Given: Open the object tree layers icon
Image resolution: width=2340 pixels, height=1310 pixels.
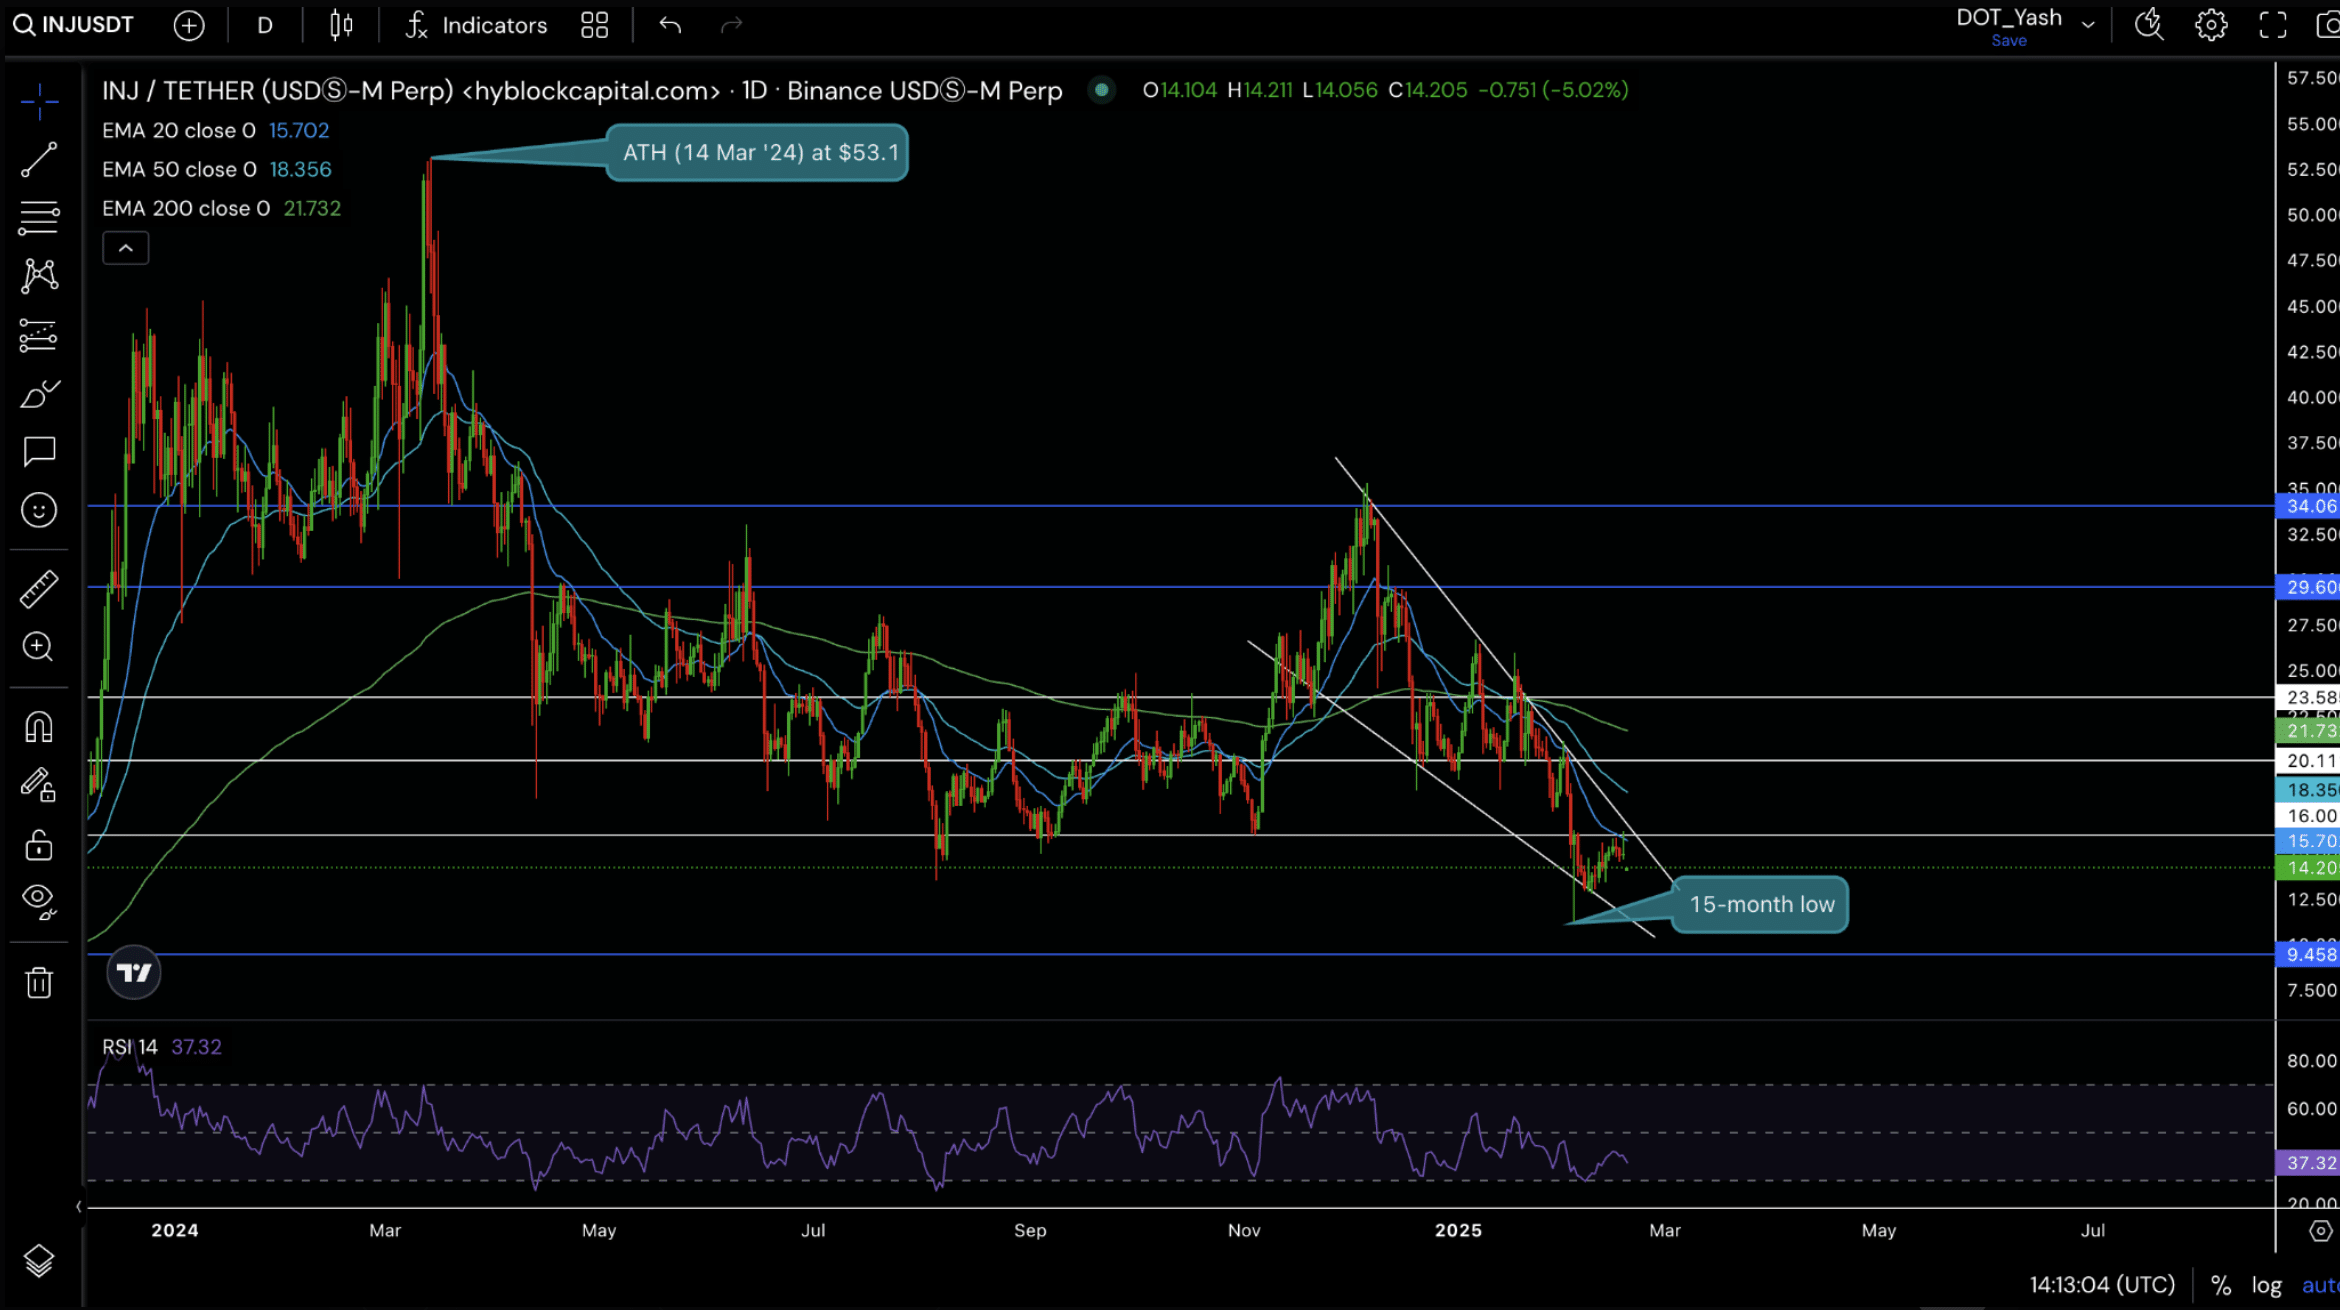Looking at the screenshot, I should [39, 1261].
